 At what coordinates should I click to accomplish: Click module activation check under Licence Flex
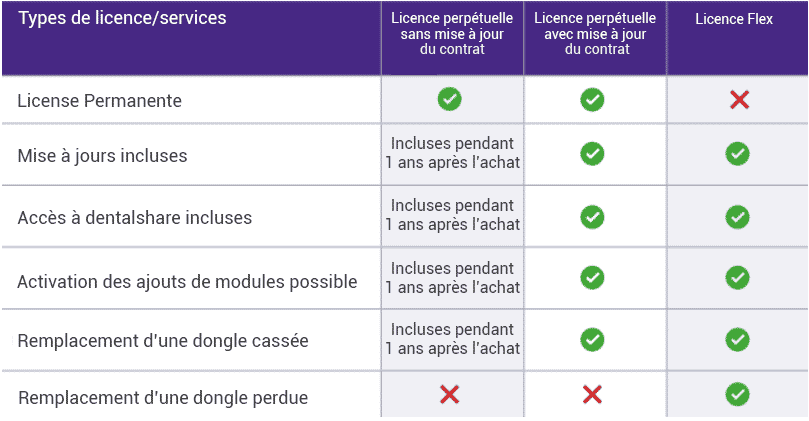737,278
